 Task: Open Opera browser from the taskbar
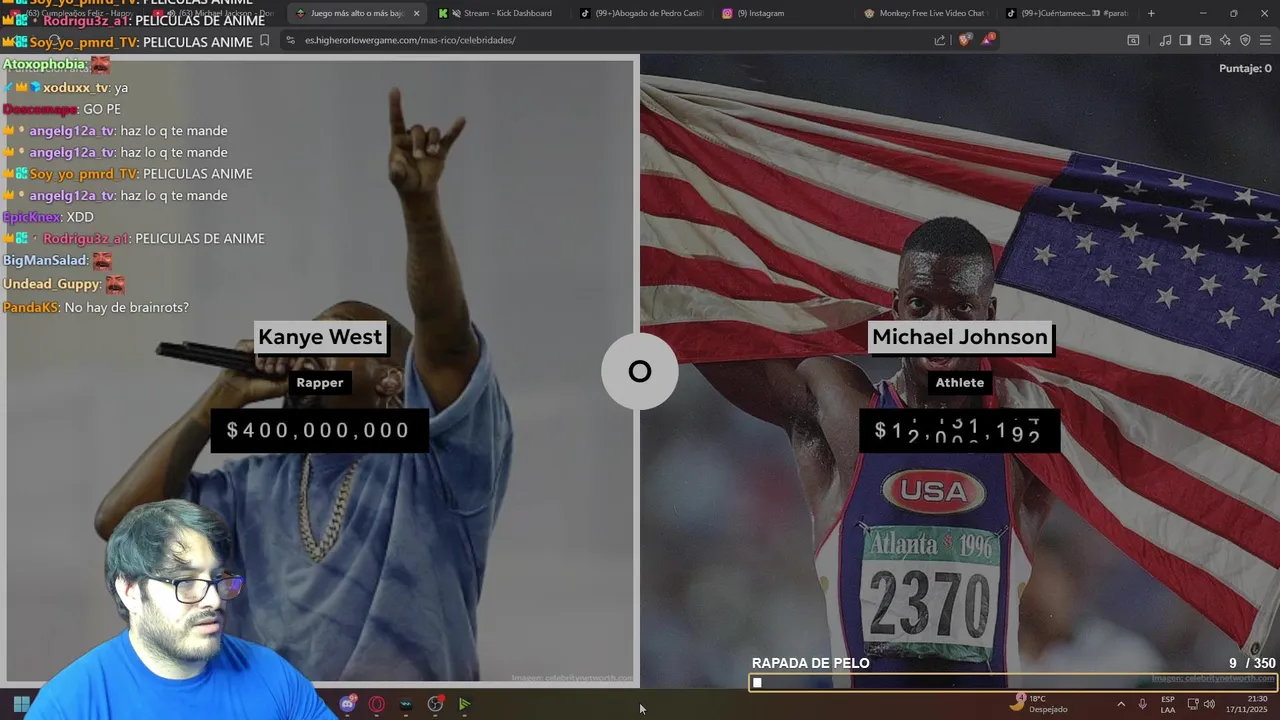pos(376,704)
